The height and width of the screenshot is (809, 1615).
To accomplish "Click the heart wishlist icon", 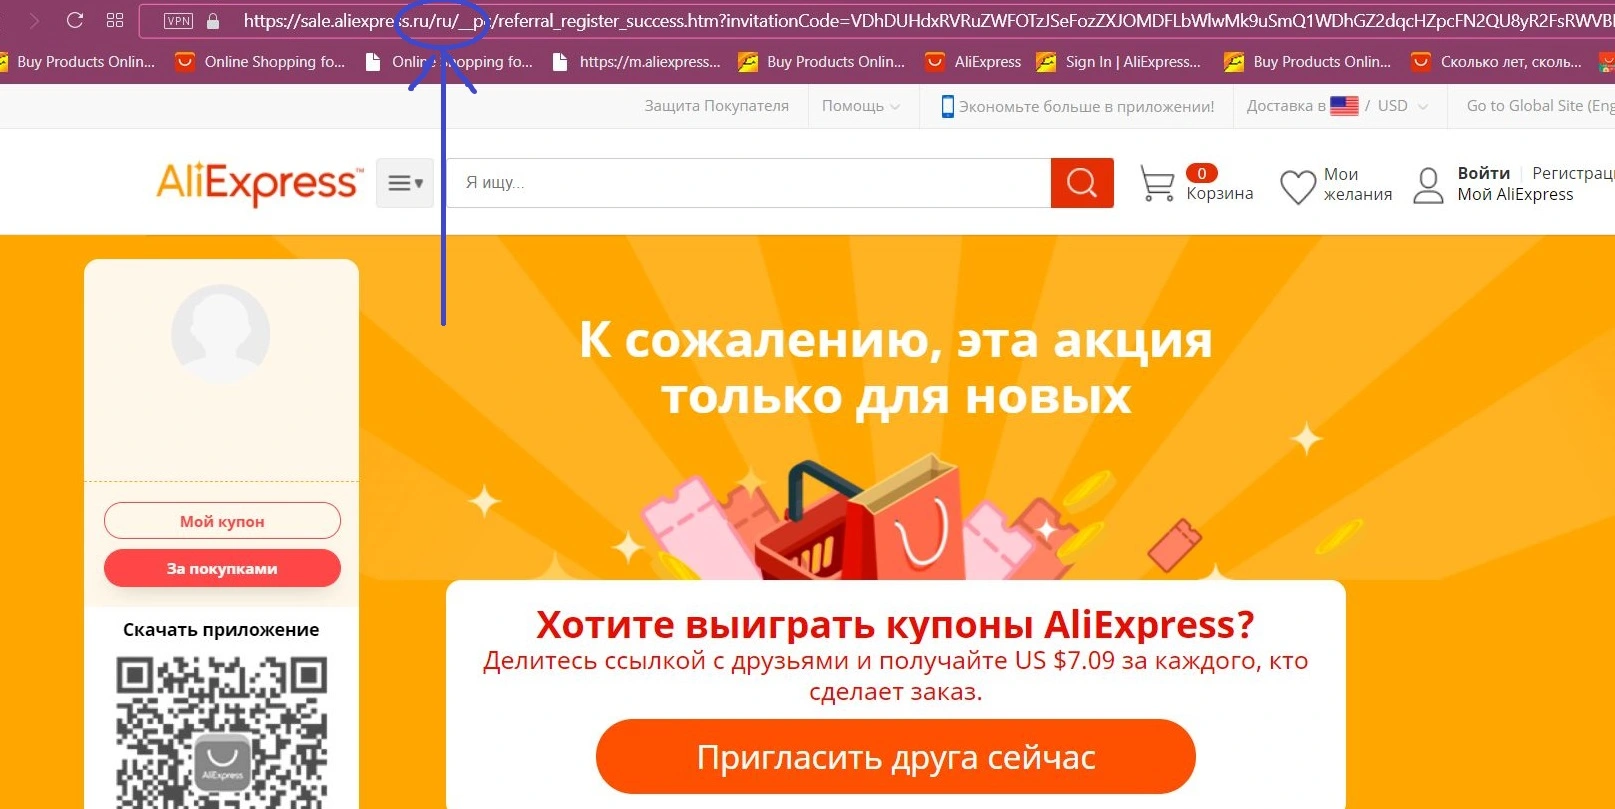I will point(1298,187).
